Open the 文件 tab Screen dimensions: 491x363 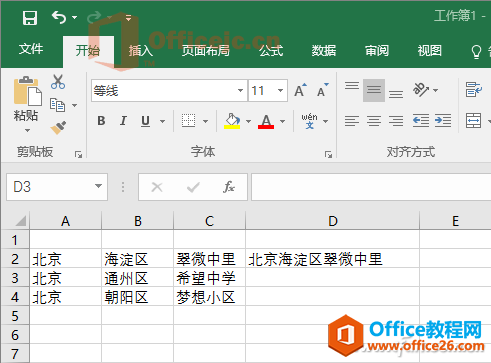(31, 49)
